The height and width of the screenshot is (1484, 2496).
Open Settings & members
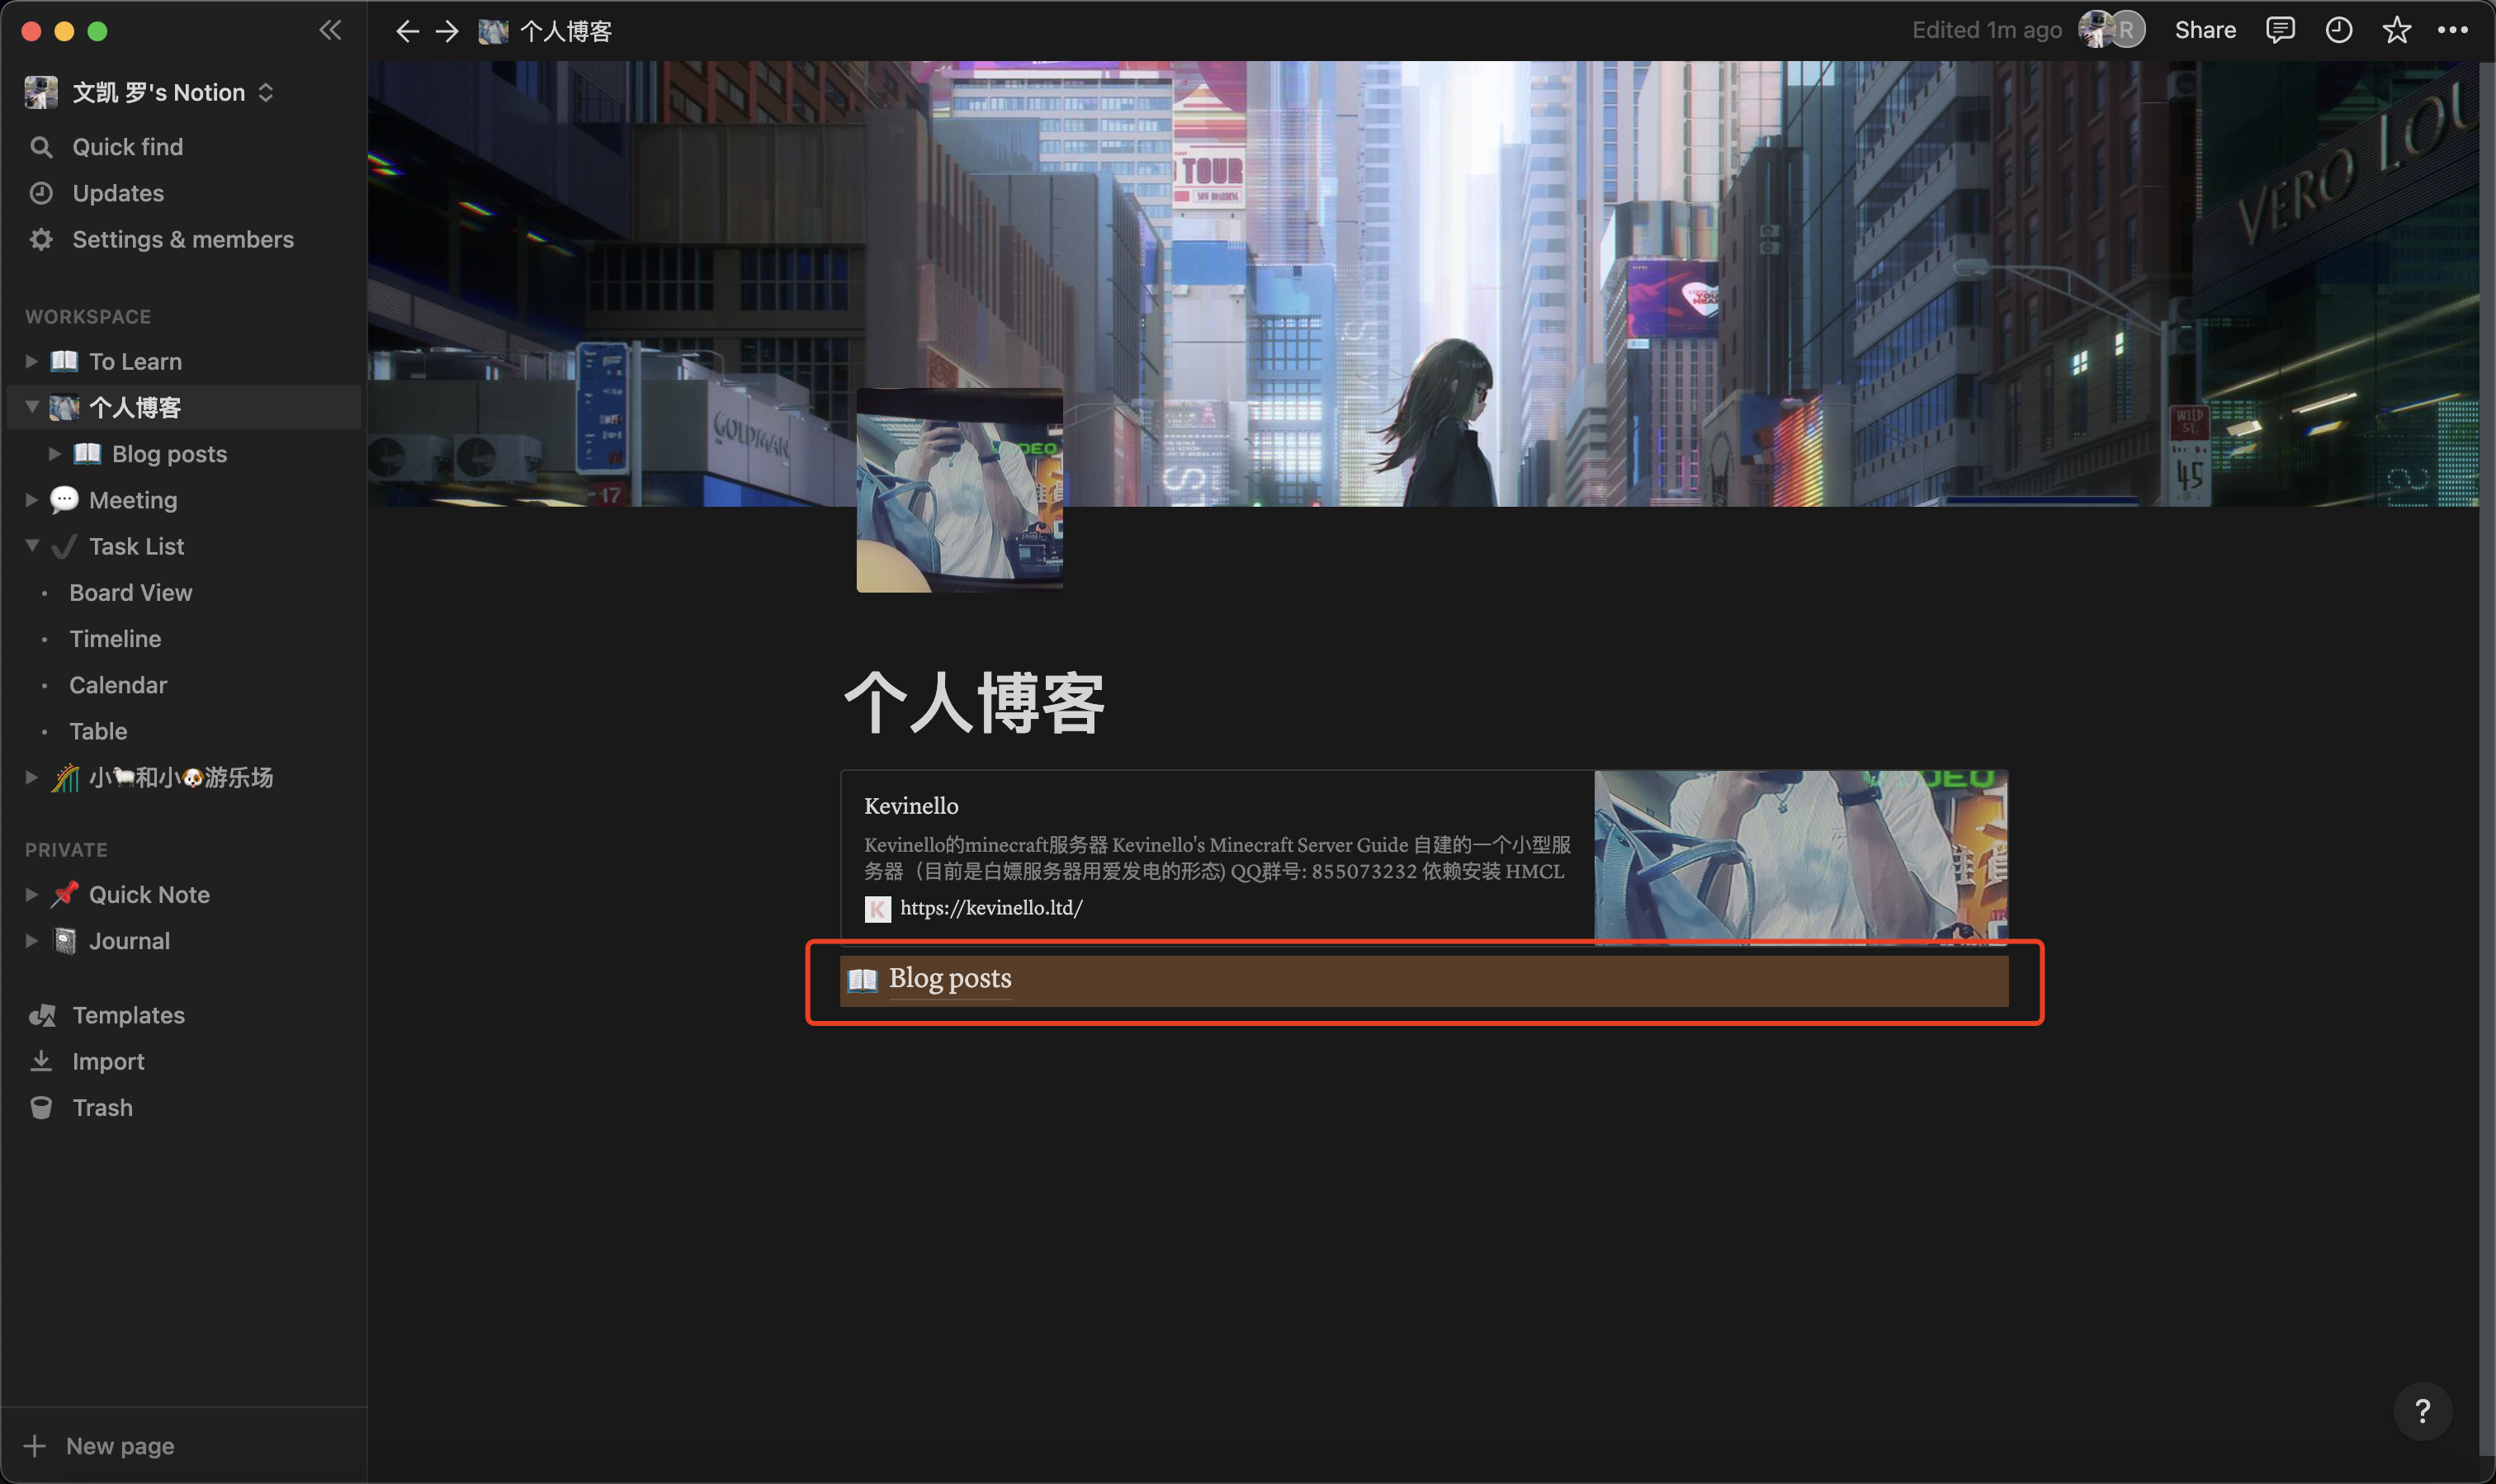[182, 239]
